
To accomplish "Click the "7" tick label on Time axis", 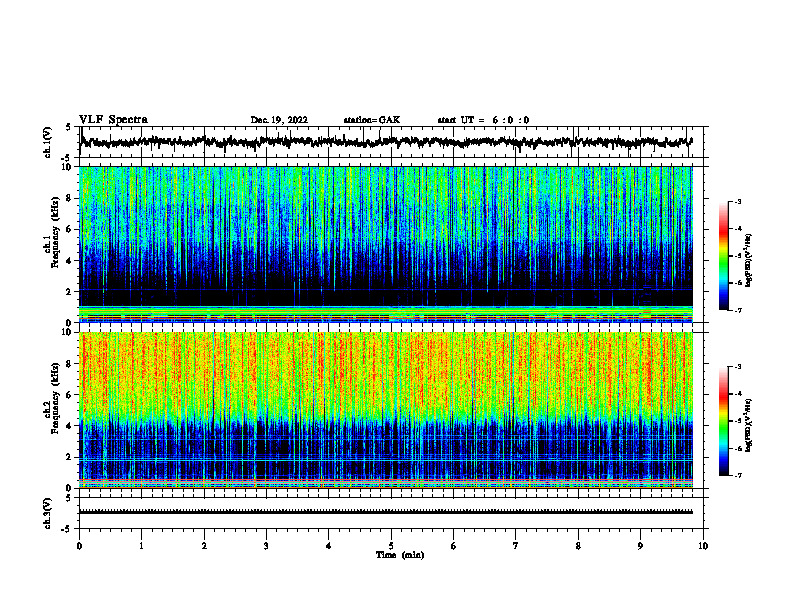I will pos(516,545).
